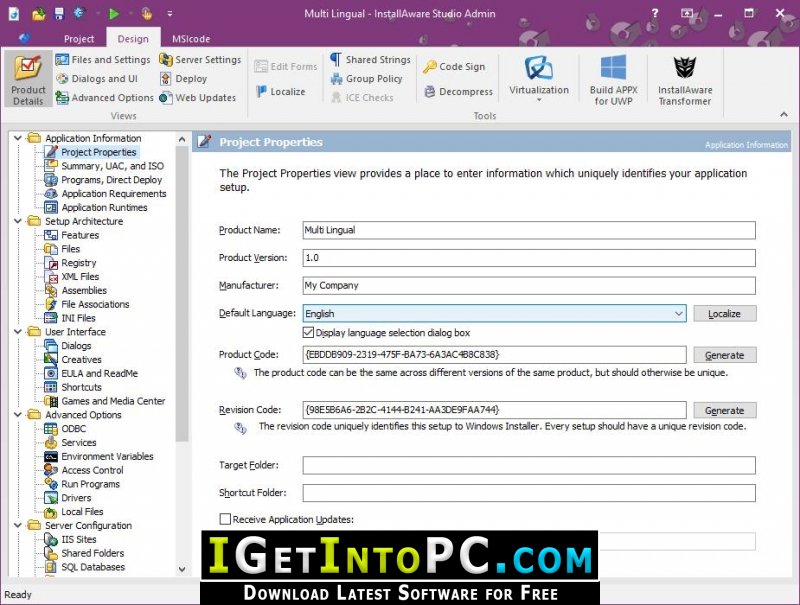Click the tree scrollbar up arrow
The width and height of the screenshot is (800, 605).
click(182, 139)
